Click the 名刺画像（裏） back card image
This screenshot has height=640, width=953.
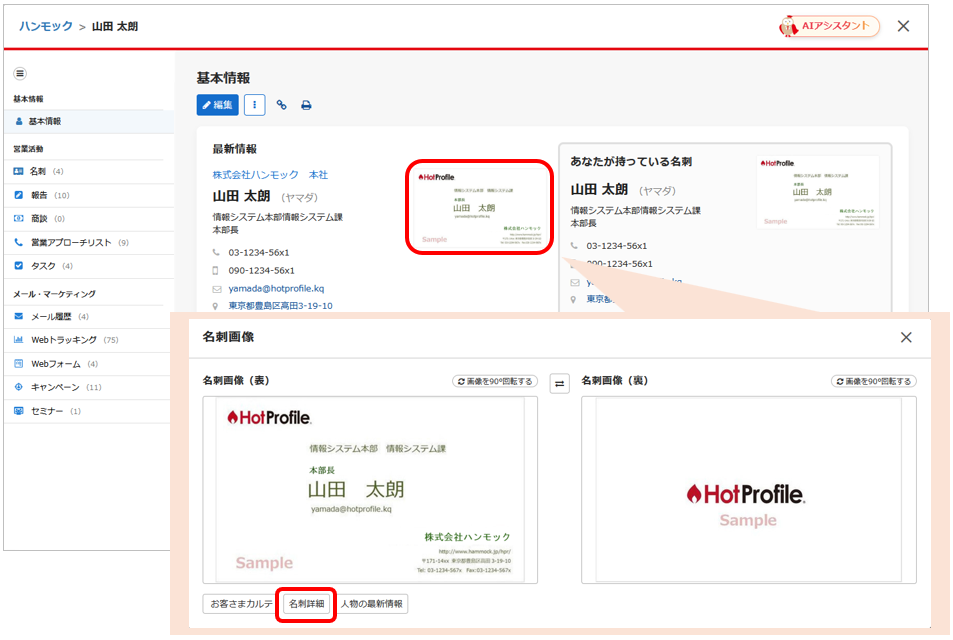749,490
